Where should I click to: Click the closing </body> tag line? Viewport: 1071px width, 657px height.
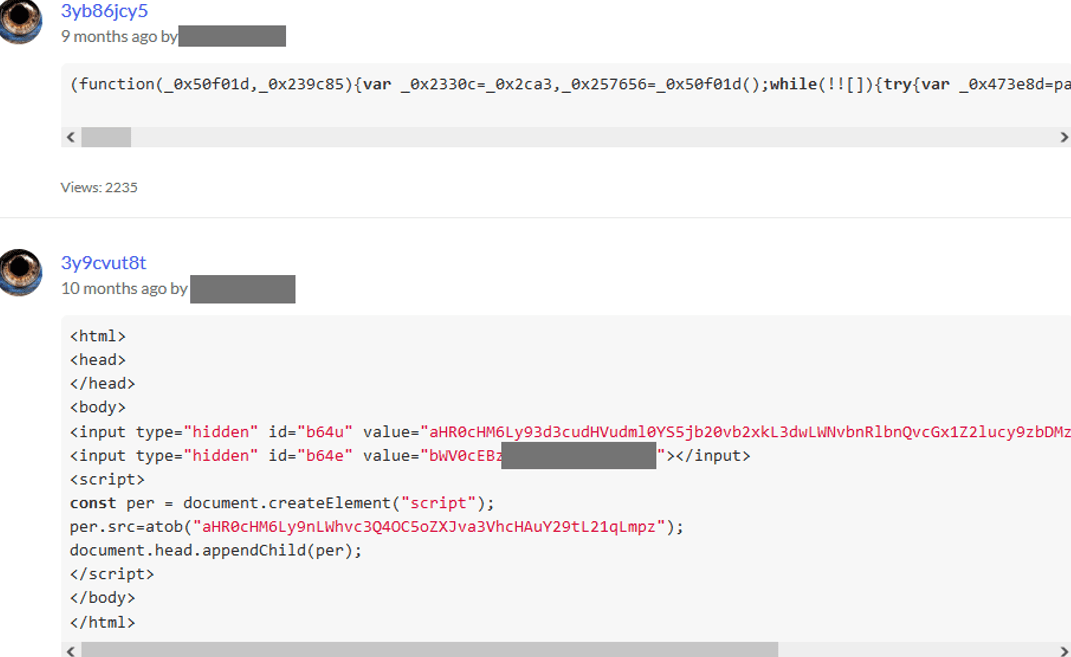click(102, 598)
